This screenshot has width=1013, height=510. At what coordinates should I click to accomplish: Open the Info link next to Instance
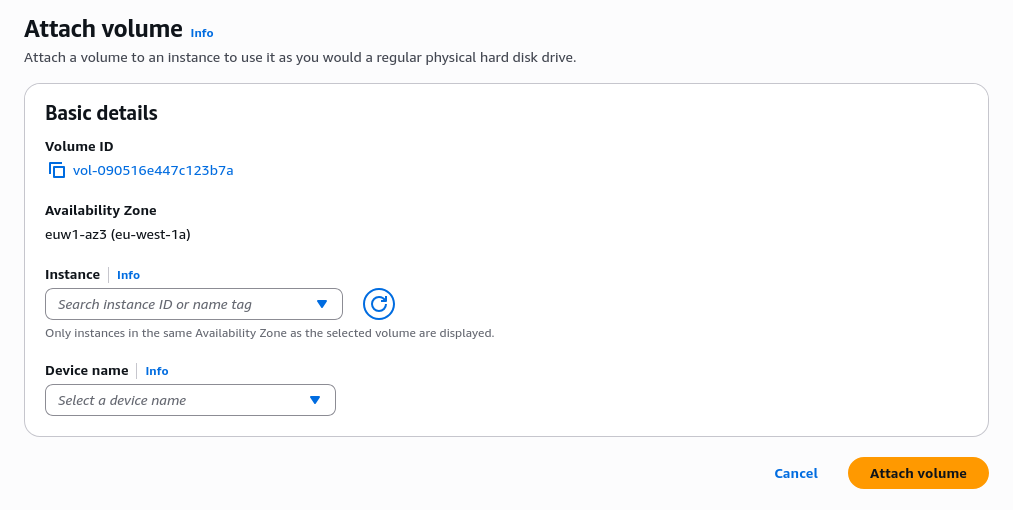[x=128, y=275]
